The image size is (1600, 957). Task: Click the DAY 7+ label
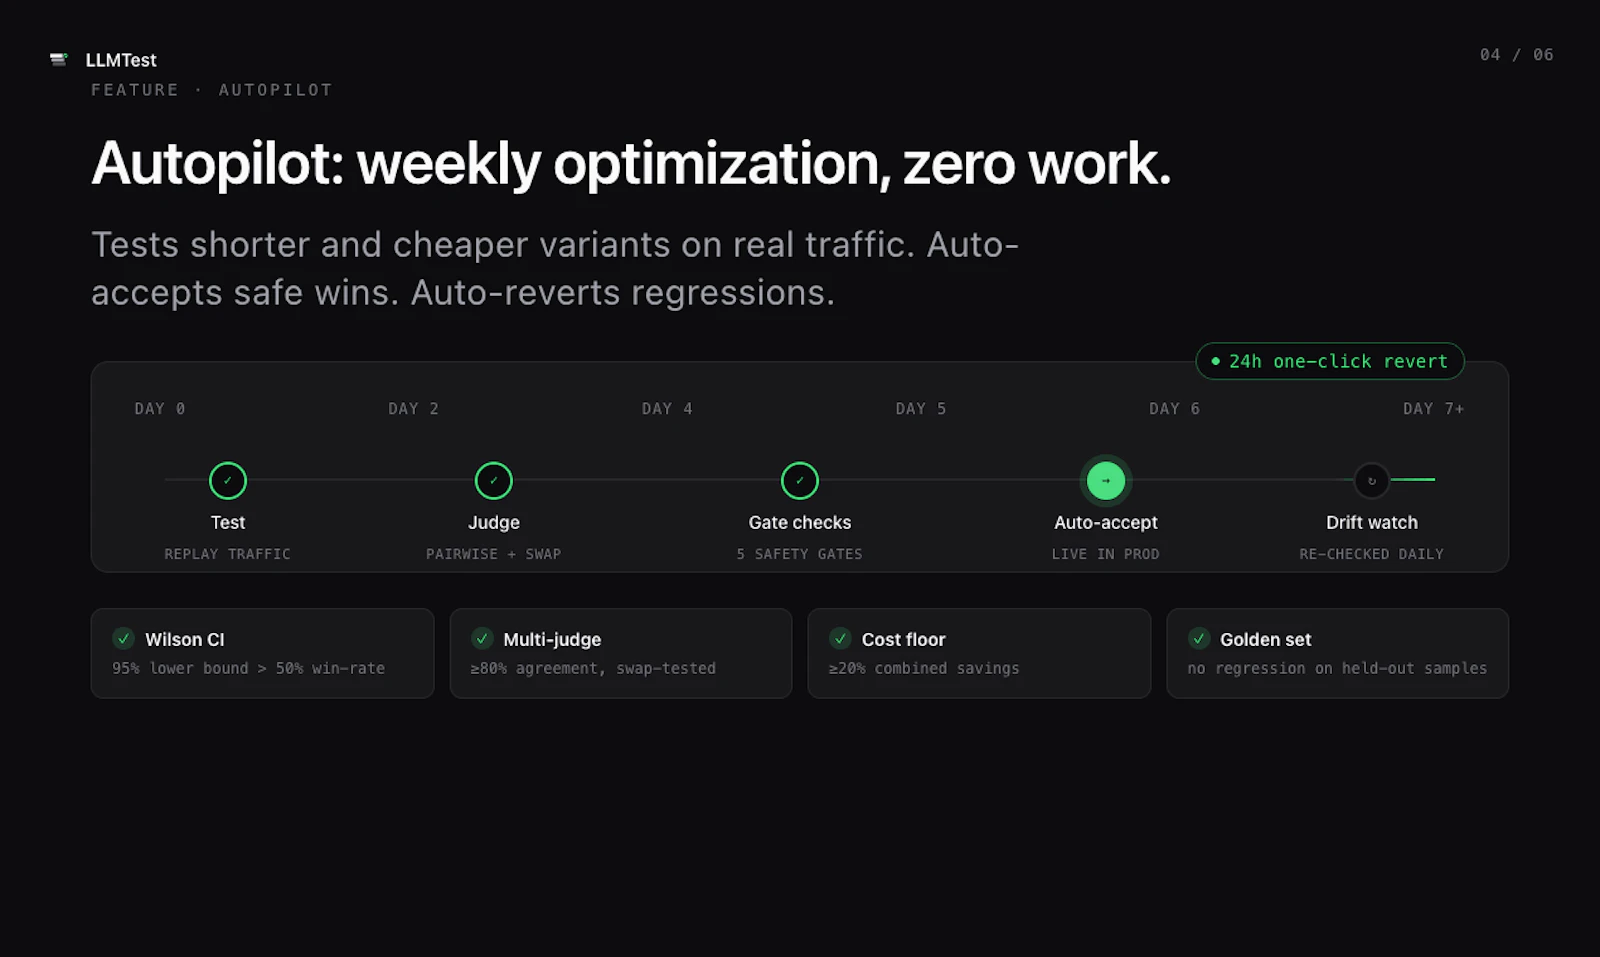pos(1434,409)
